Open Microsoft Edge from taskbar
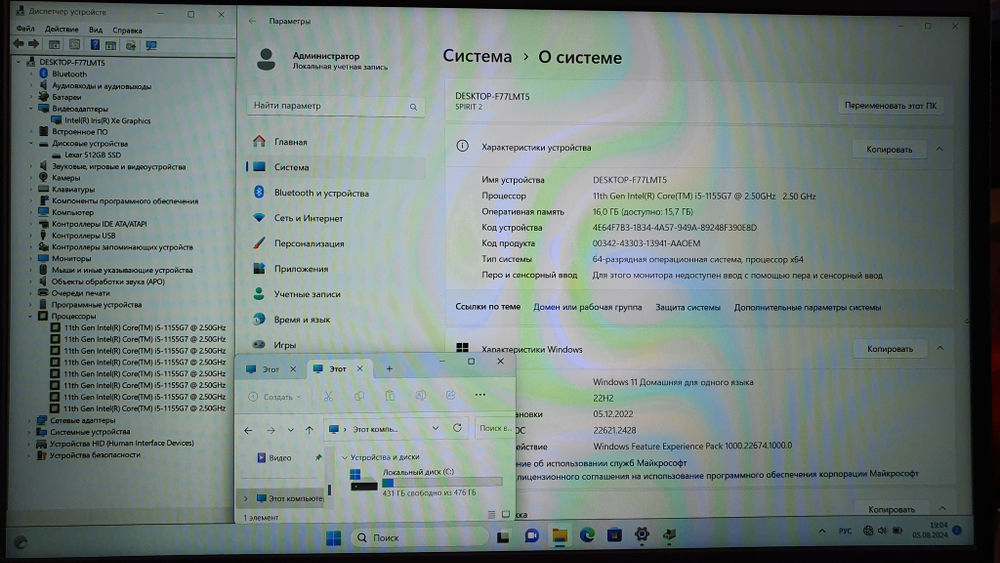 [587, 535]
